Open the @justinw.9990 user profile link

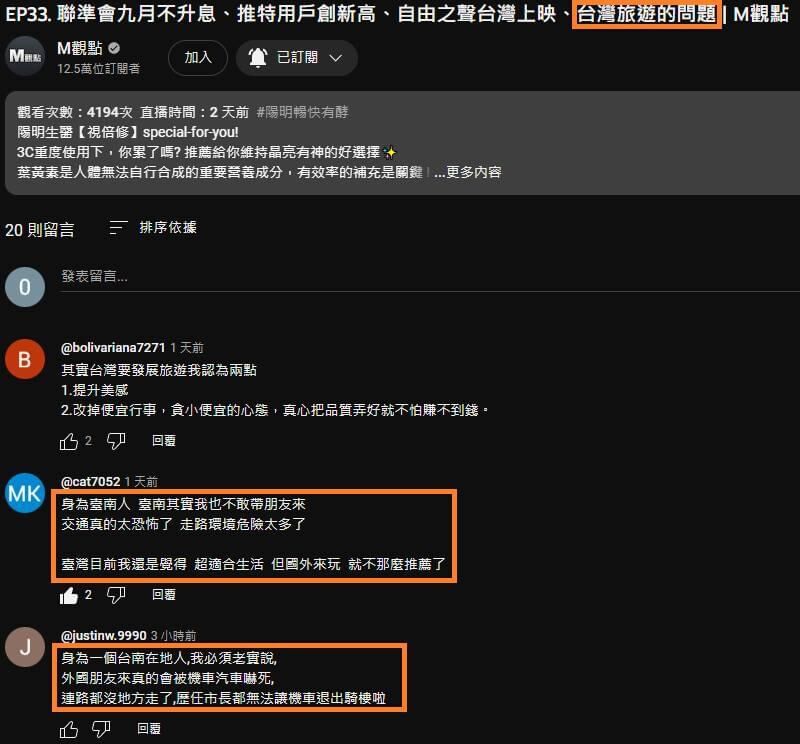[104, 636]
